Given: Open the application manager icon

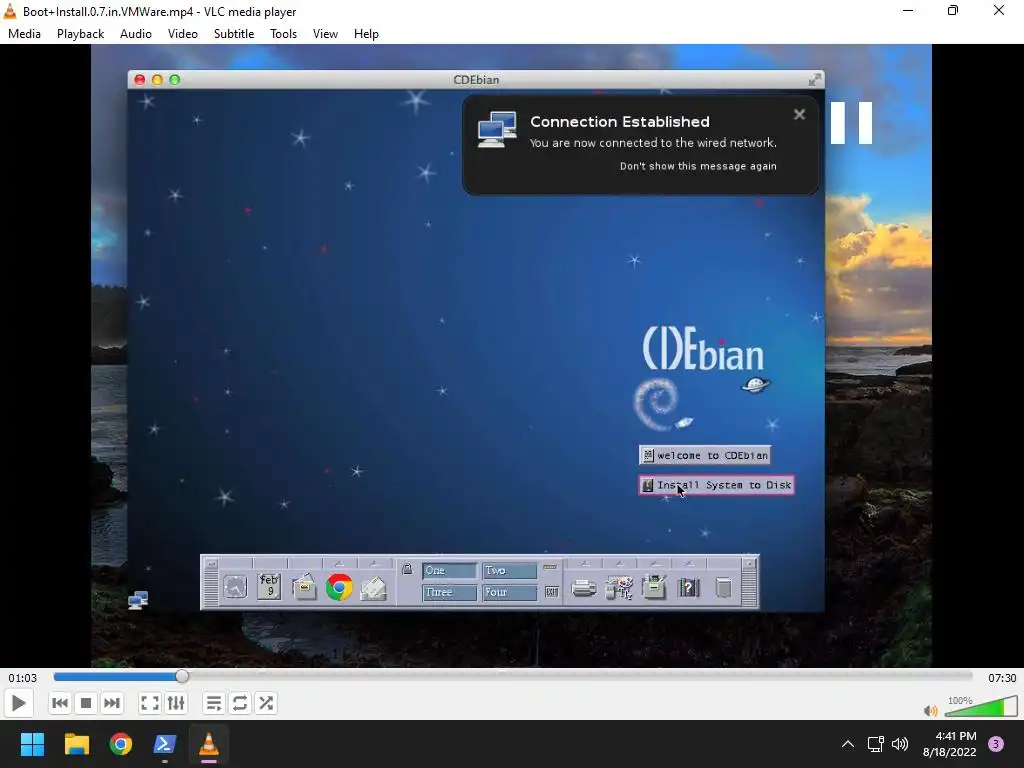Looking at the screenshot, I should [x=654, y=587].
